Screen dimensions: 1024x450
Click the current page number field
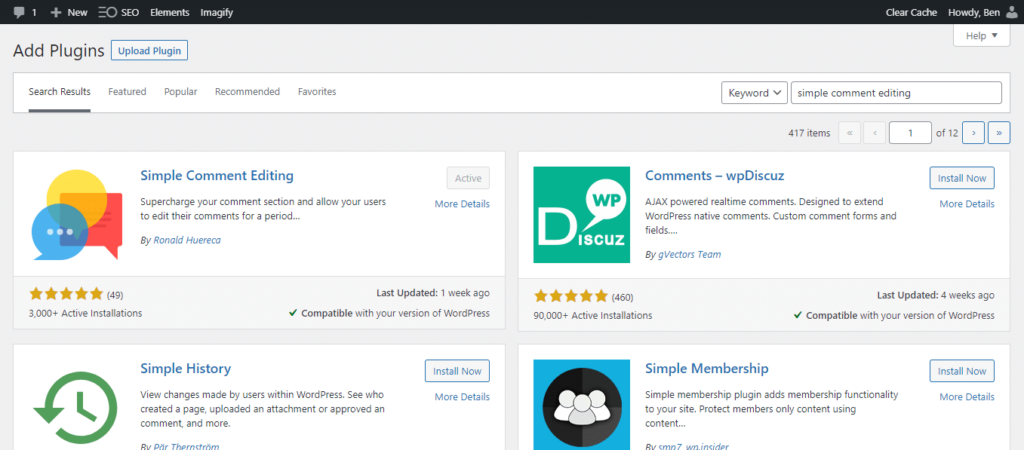pyautogui.click(x=910, y=133)
